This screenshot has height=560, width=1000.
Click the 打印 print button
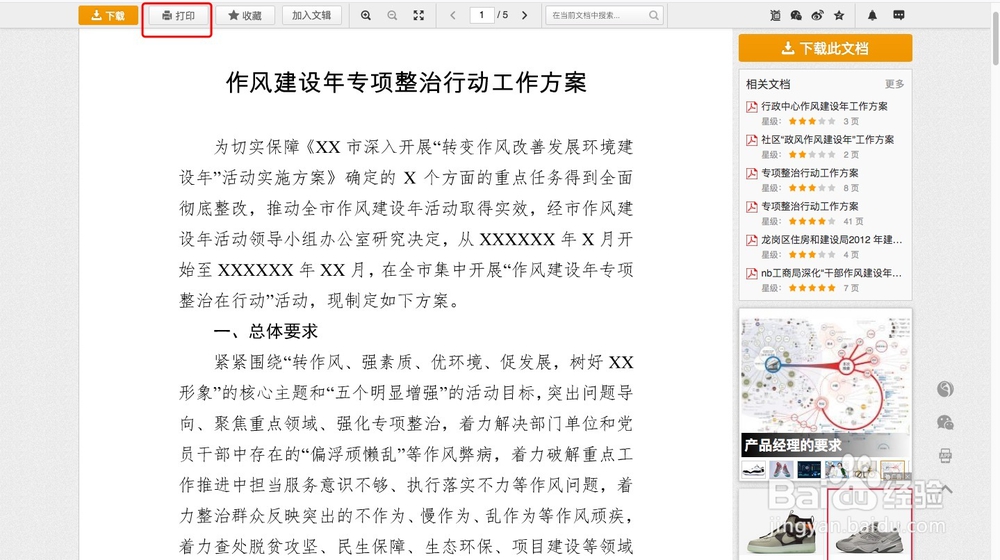[178, 15]
